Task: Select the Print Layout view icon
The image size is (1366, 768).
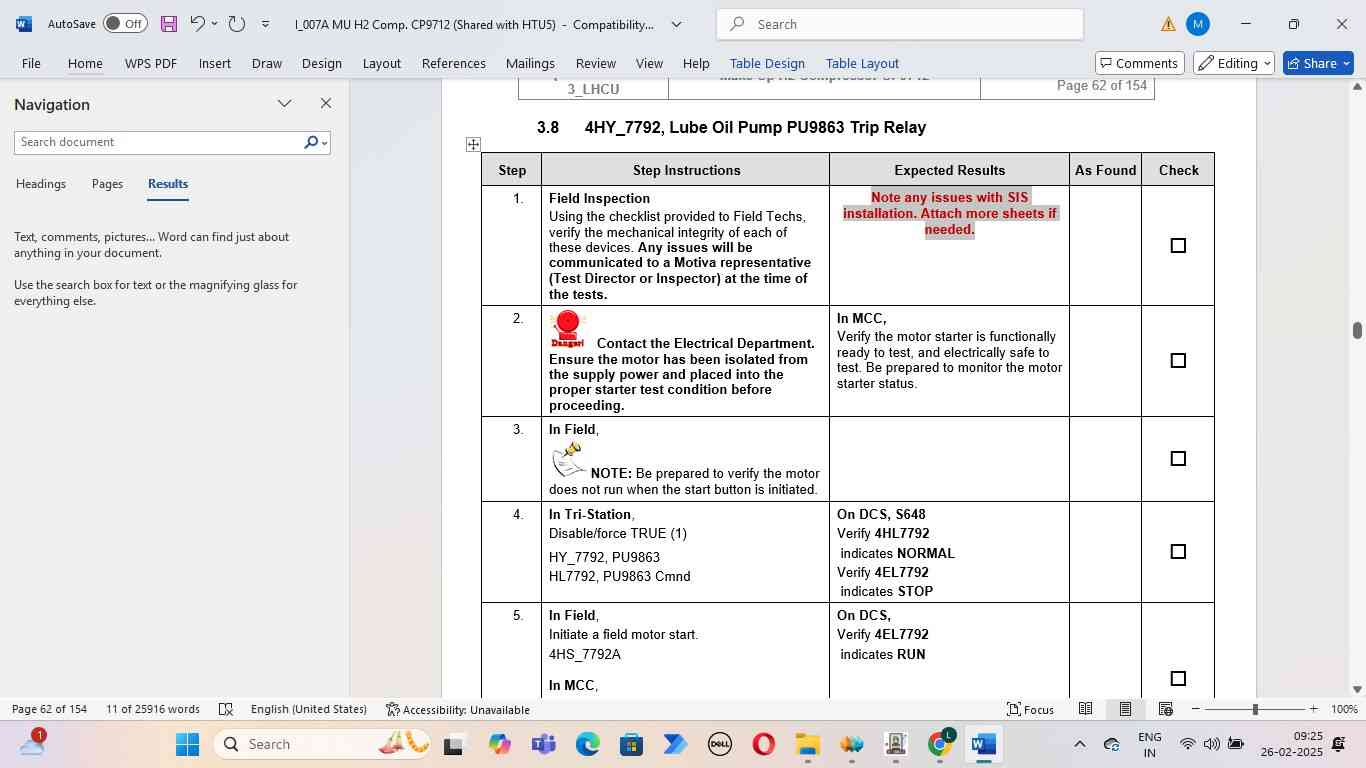Action: [1125, 709]
